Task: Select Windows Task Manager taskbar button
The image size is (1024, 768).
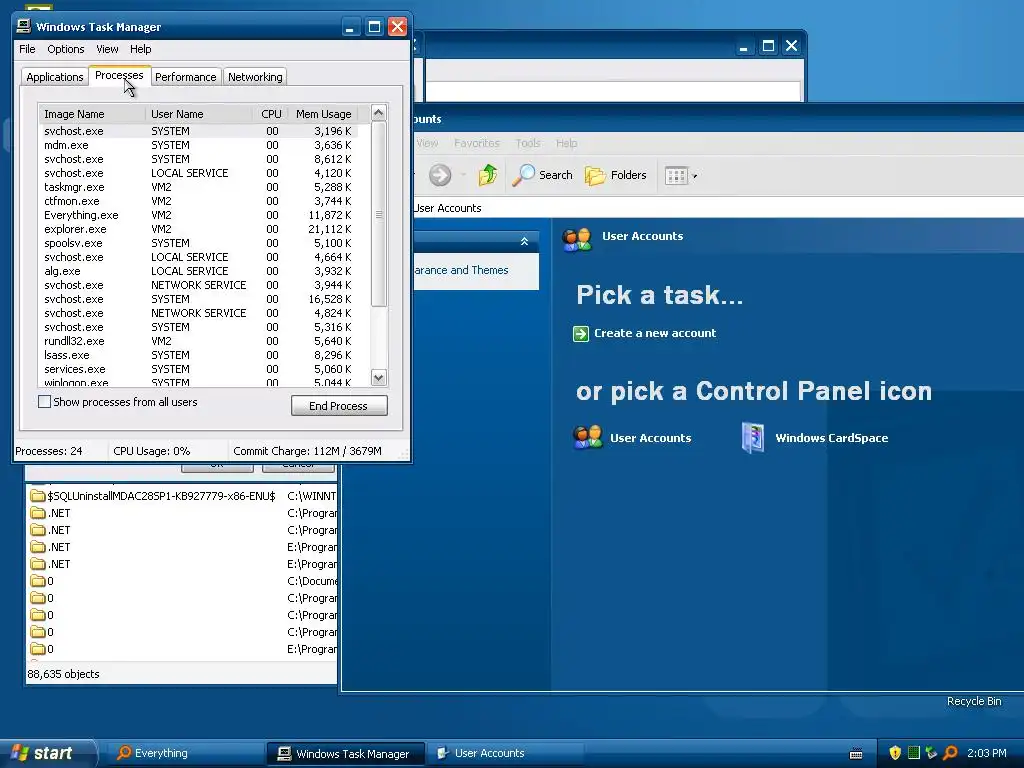Action: [x=346, y=754]
